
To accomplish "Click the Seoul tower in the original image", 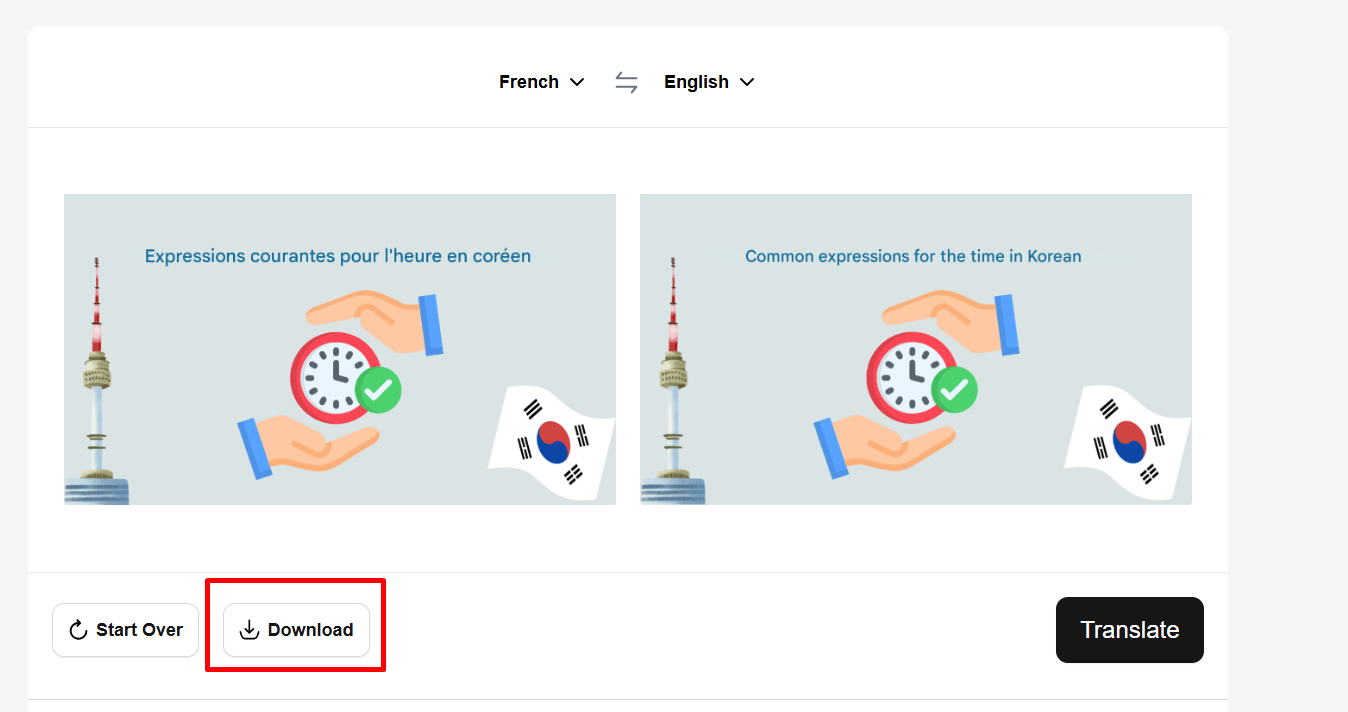I will 97,380.
